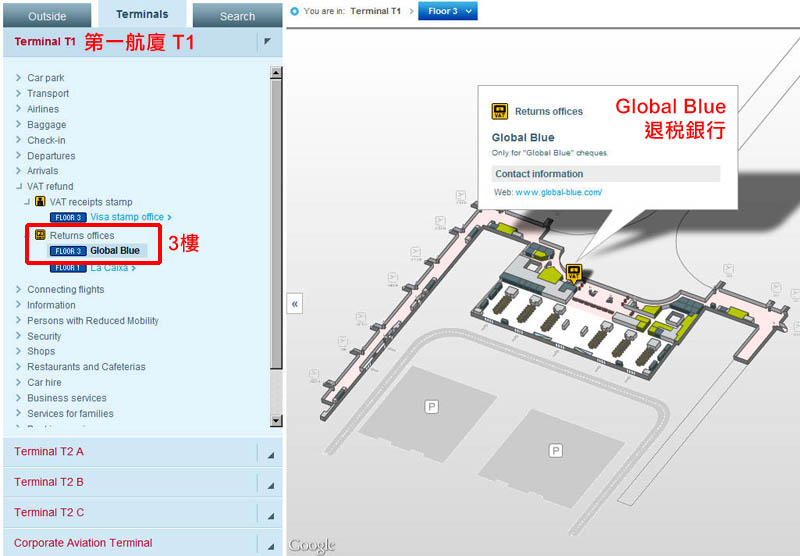Click the left parking P icon
Viewport: 800px width, 556px height.
tap(432, 407)
